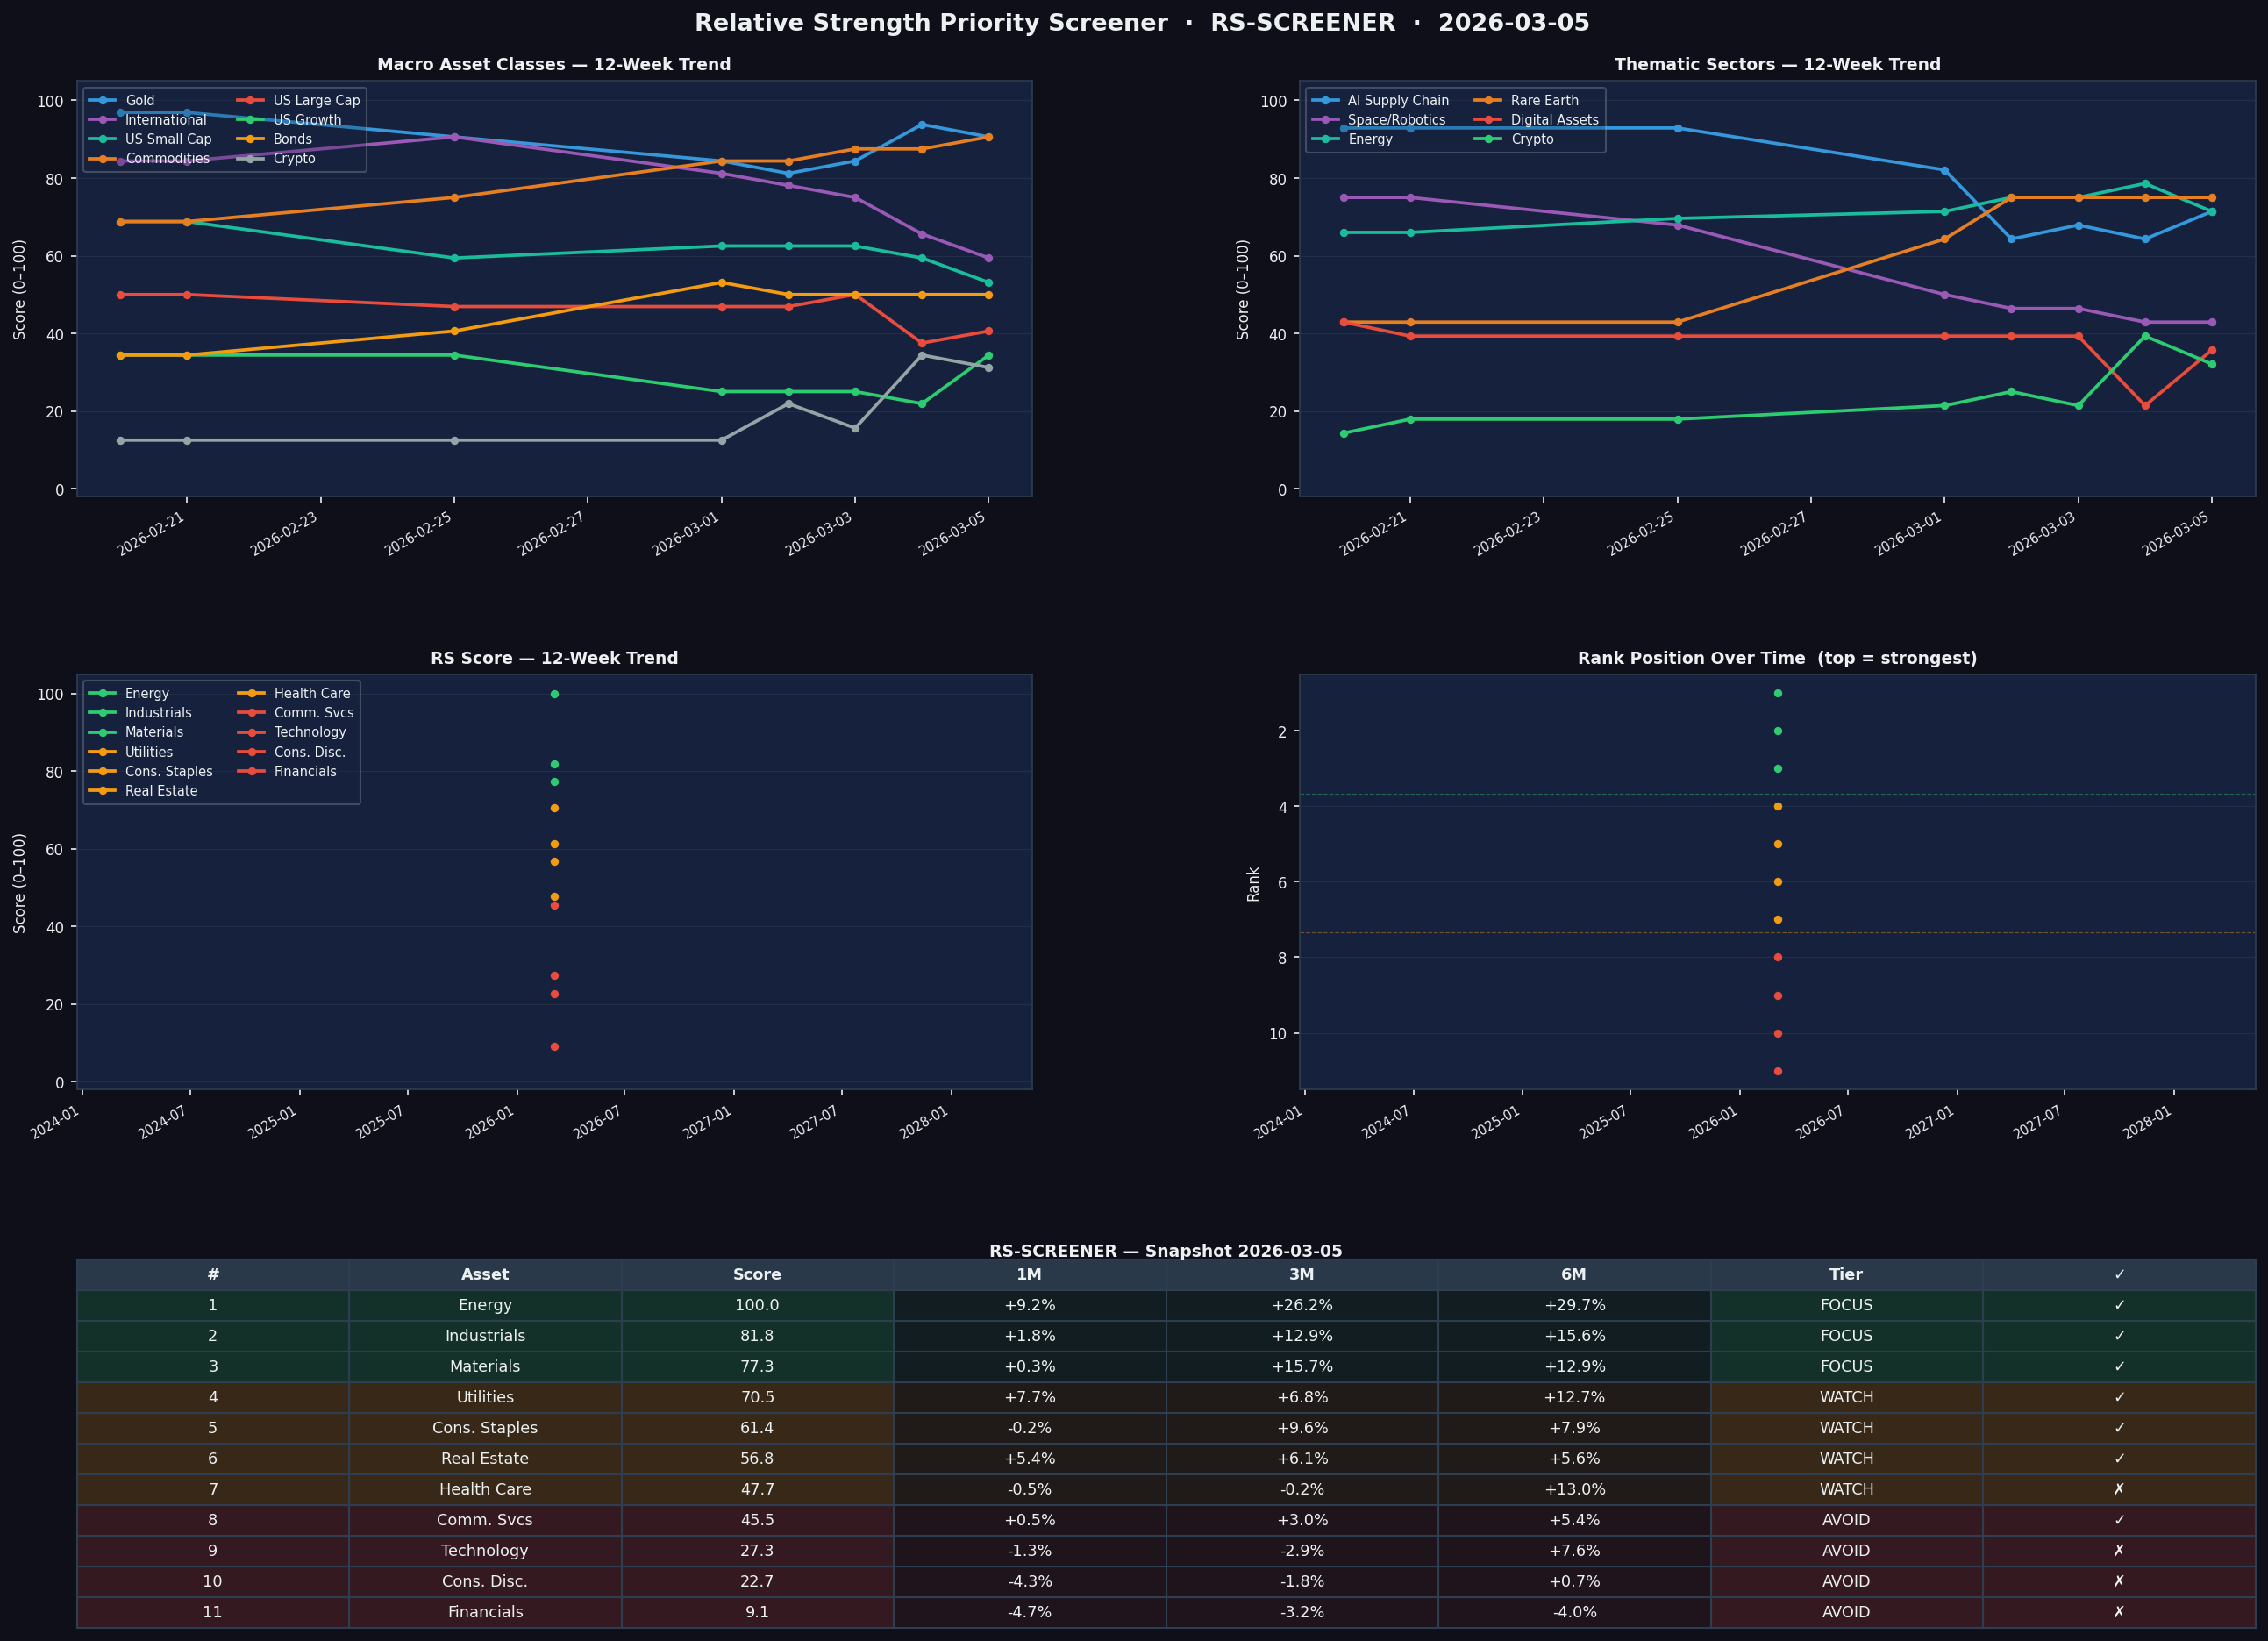Click AI Supply Chain legend marker
The image size is (2268, 1641).
pyautogui.click(x=1325, y=101)
